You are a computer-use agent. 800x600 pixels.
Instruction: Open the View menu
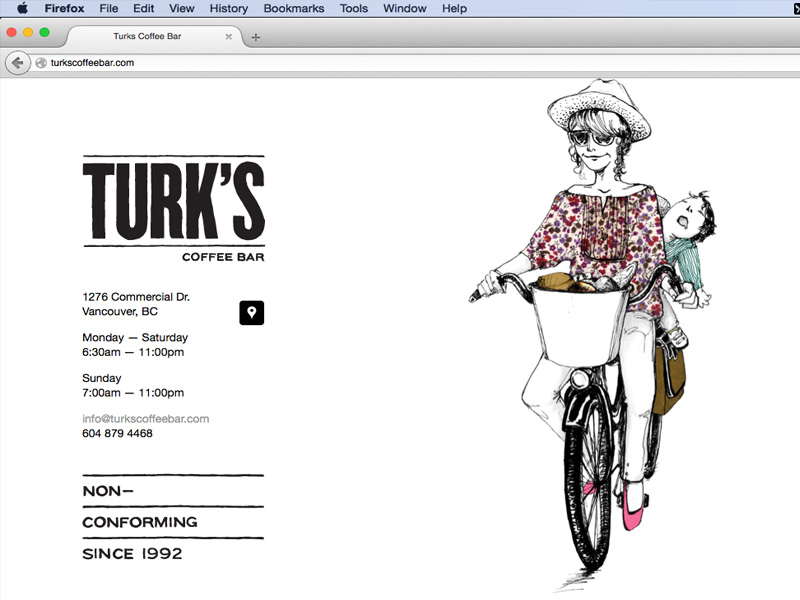point(182,8)
